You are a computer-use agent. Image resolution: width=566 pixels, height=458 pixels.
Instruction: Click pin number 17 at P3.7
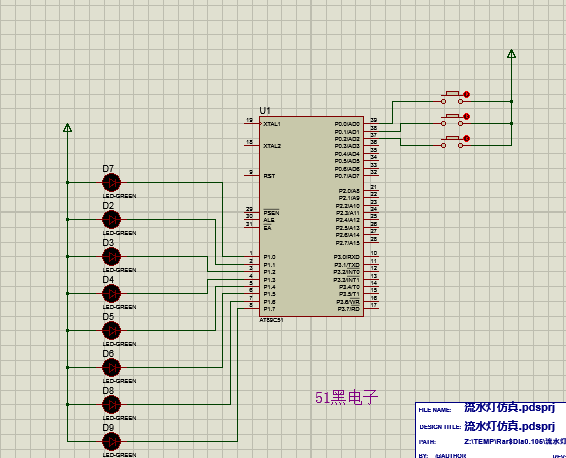(374, 305)
